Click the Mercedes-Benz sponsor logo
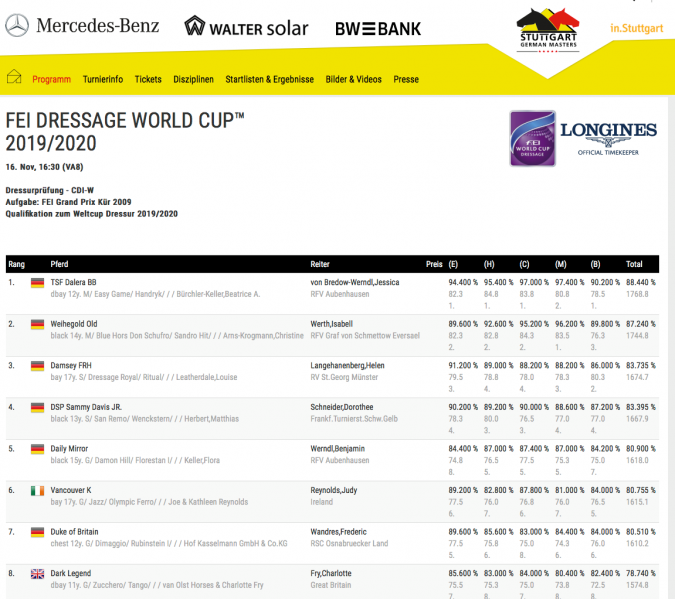The image size is (675, 599). point(82,26)
